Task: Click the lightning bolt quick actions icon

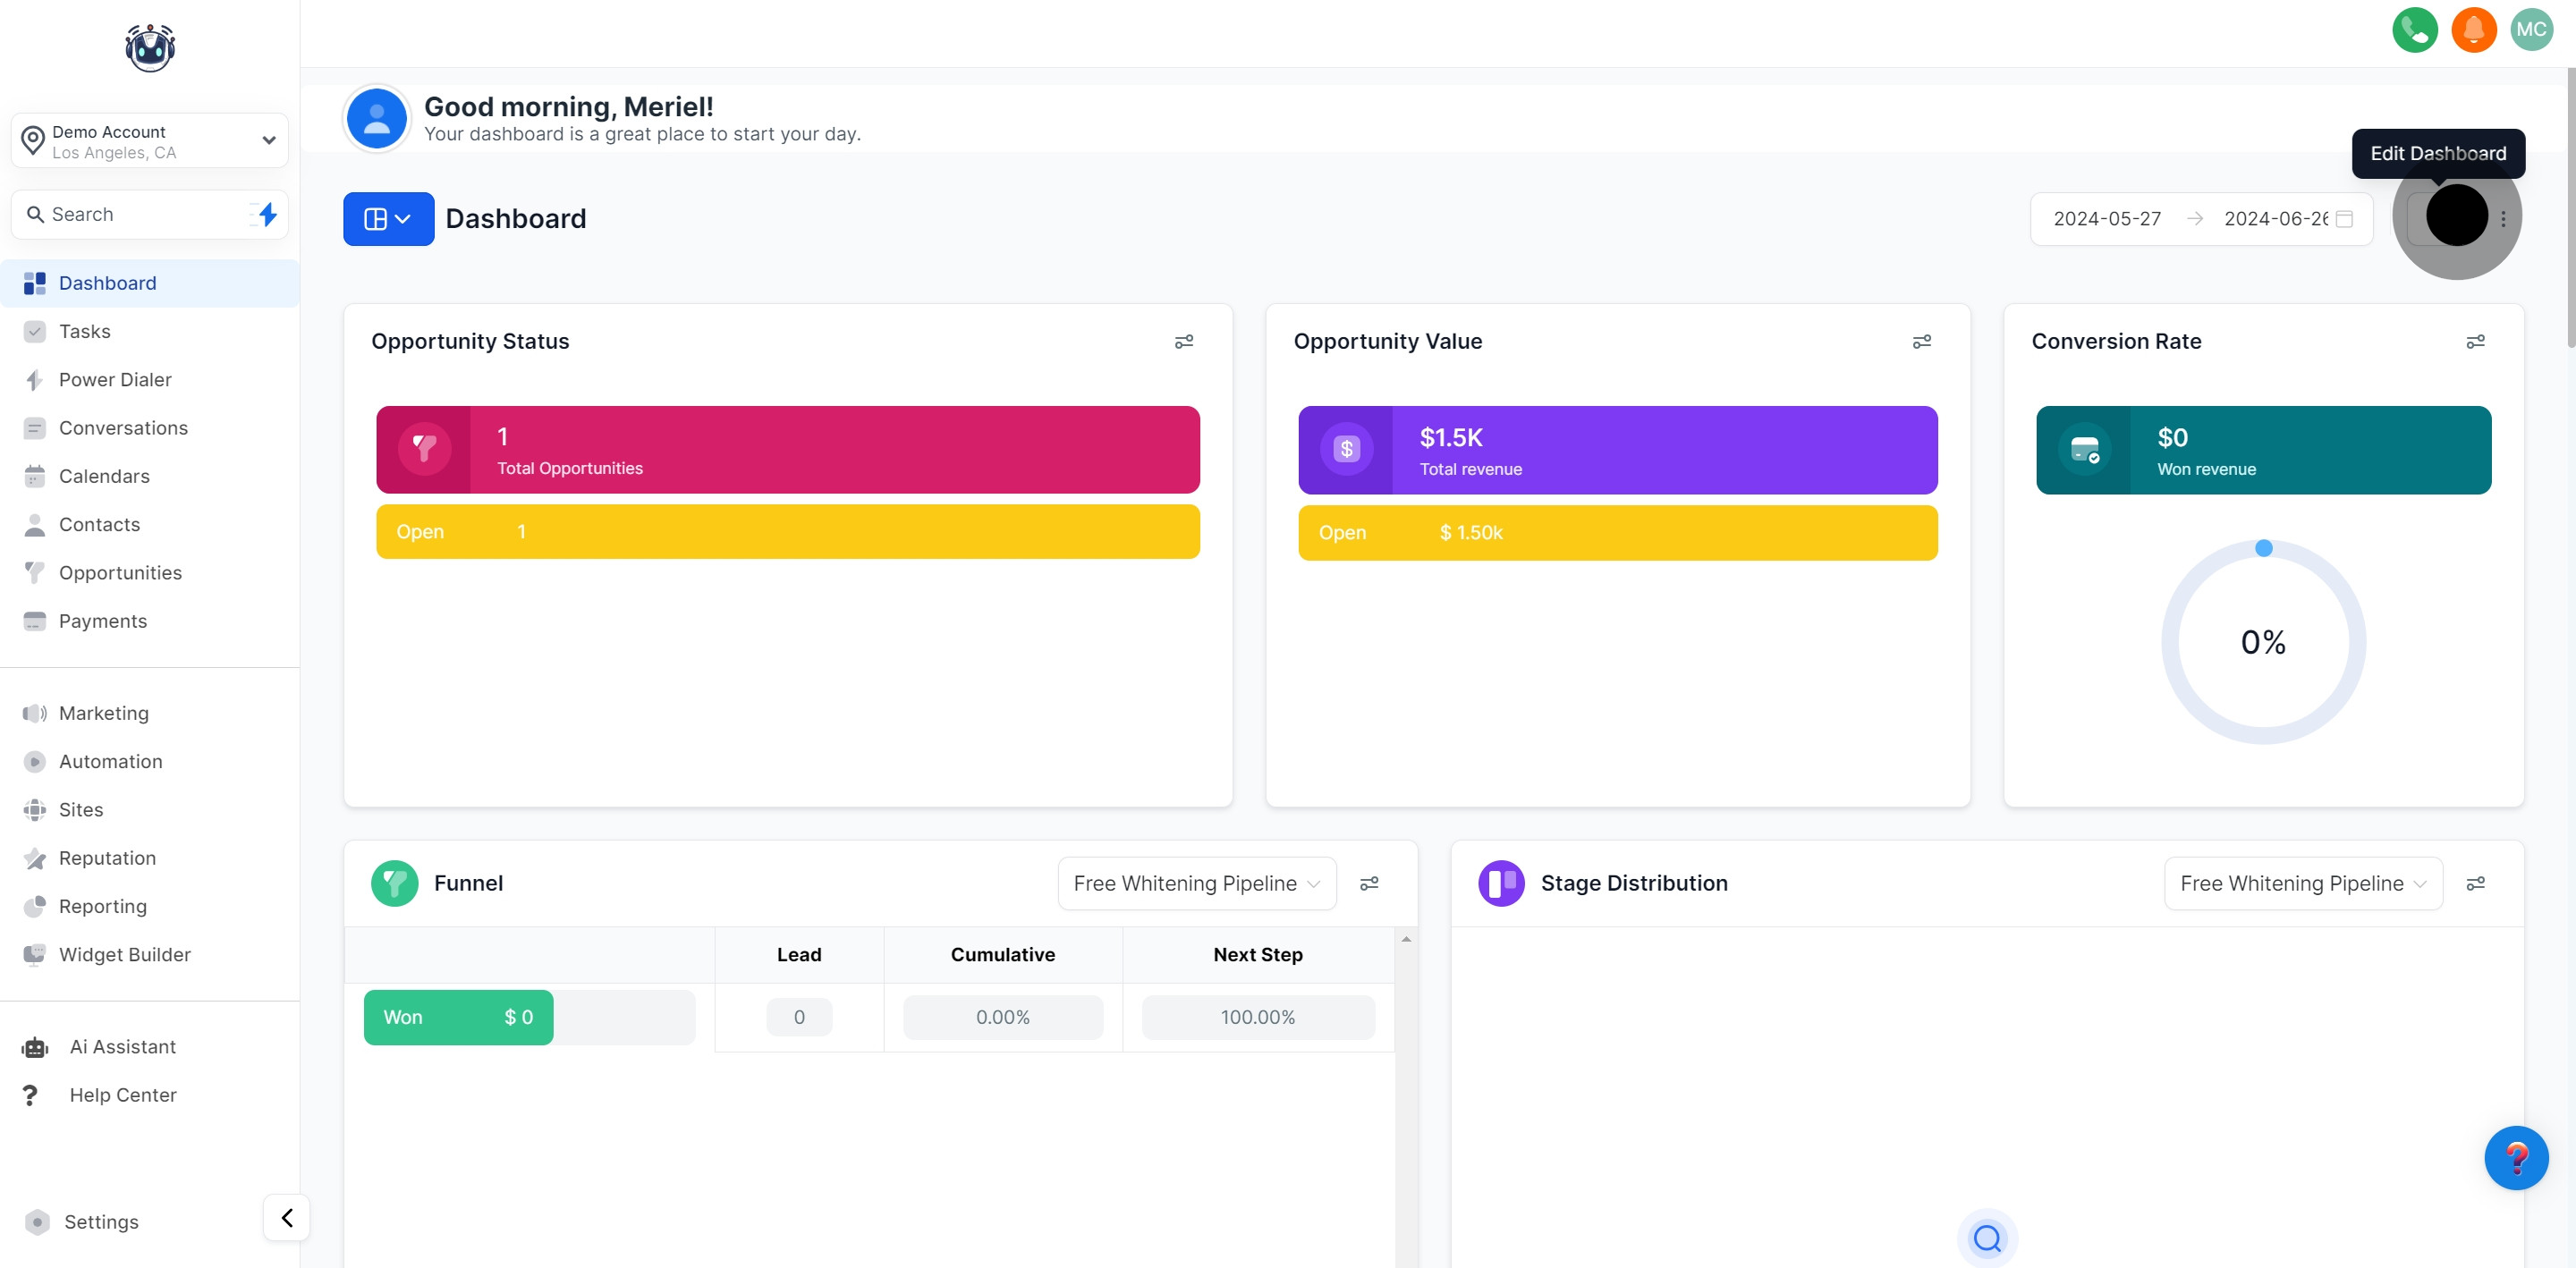Action: [267, 214]
